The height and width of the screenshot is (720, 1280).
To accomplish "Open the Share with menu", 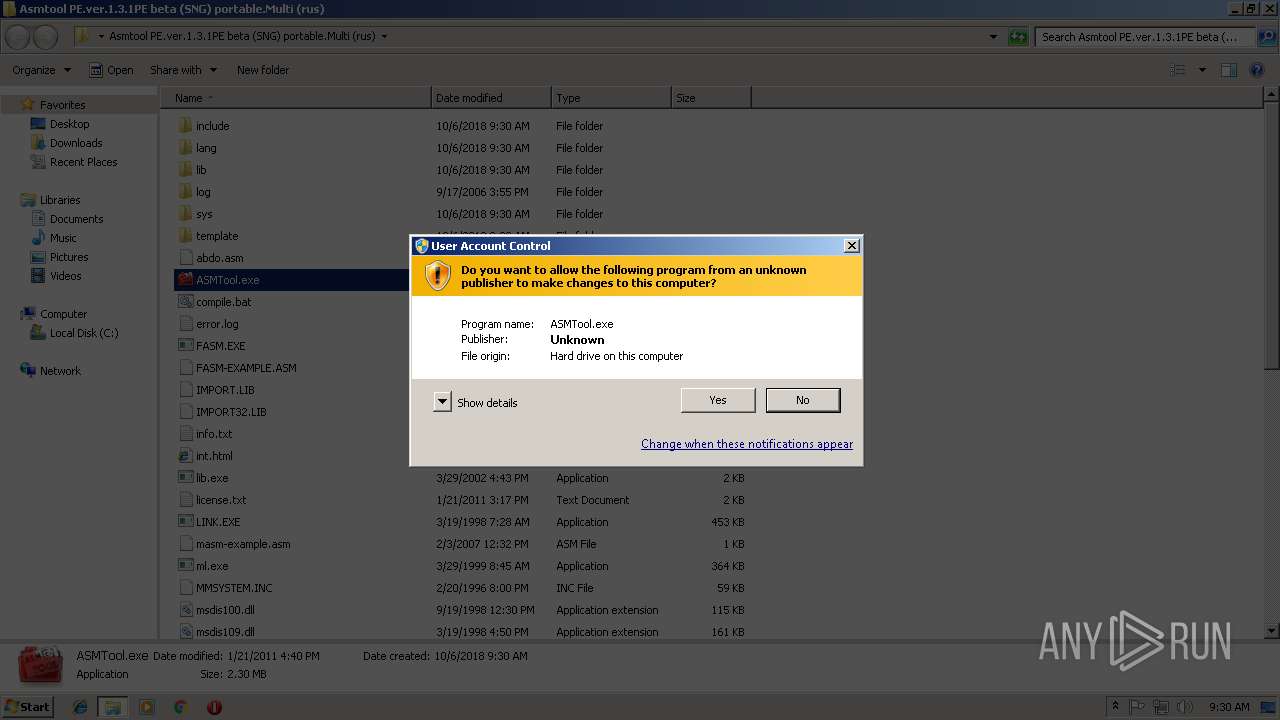I will 183,70.
